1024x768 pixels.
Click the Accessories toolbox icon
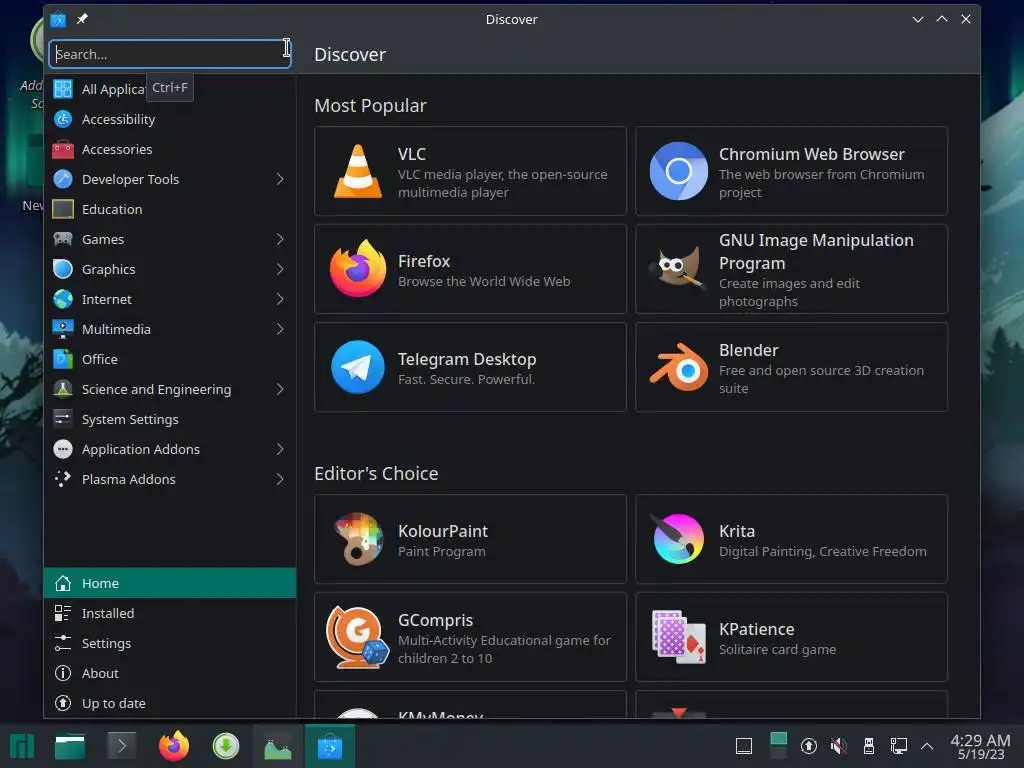[x=63, y=149]
